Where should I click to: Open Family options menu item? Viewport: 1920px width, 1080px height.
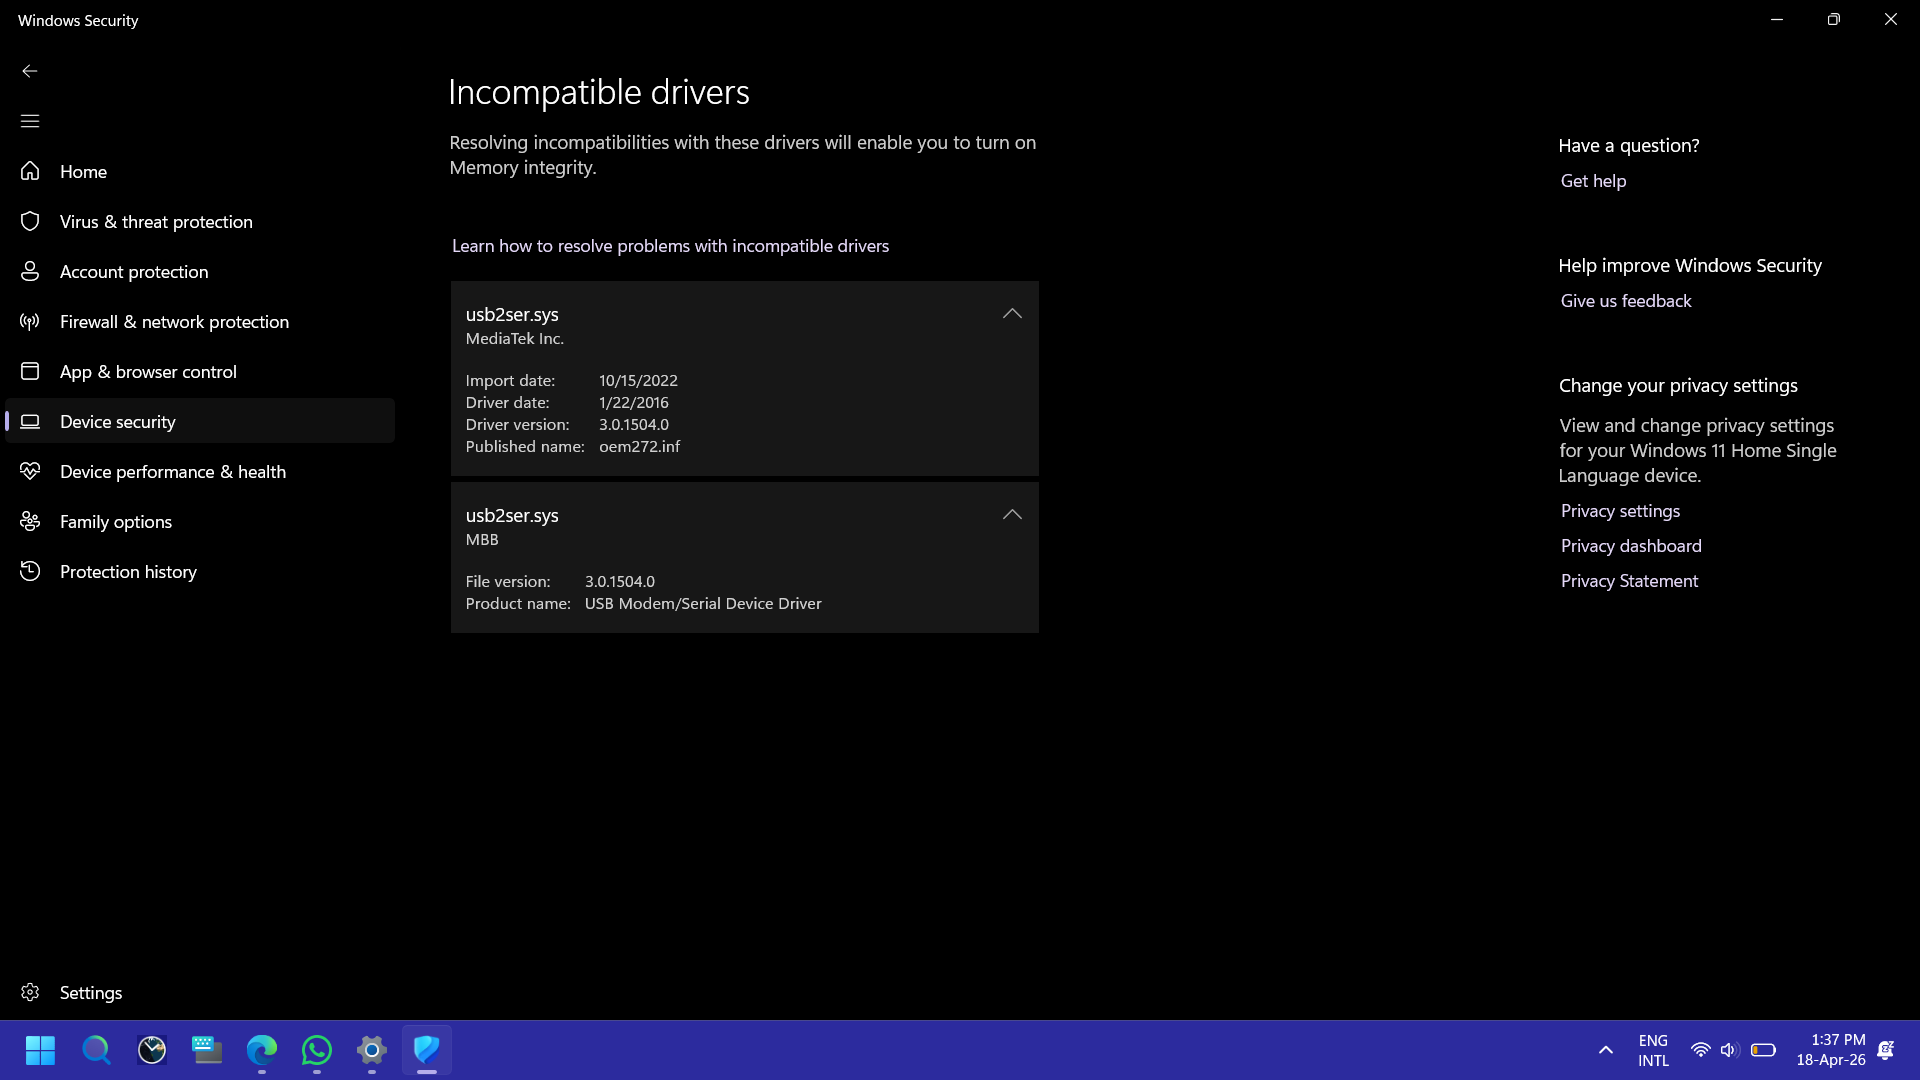tap(200, 521)
